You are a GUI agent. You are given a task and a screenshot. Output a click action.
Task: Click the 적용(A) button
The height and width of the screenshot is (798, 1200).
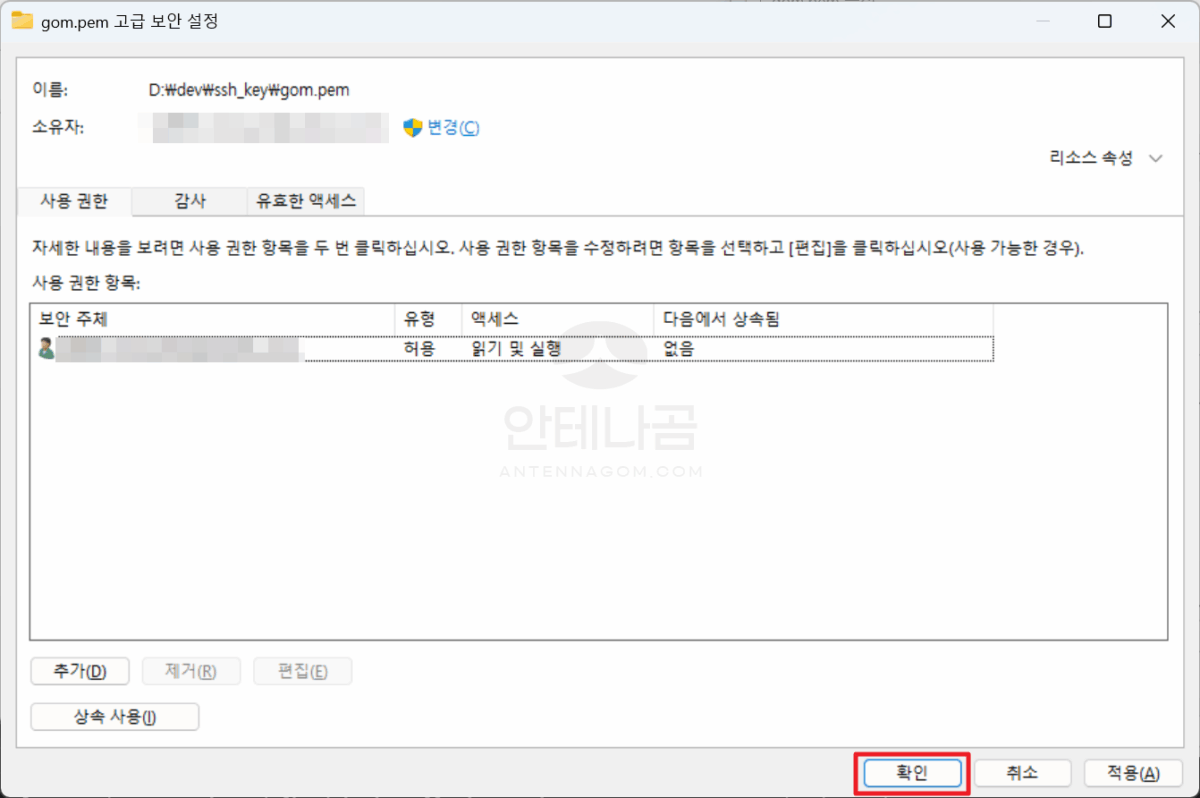coord(1133,773)
